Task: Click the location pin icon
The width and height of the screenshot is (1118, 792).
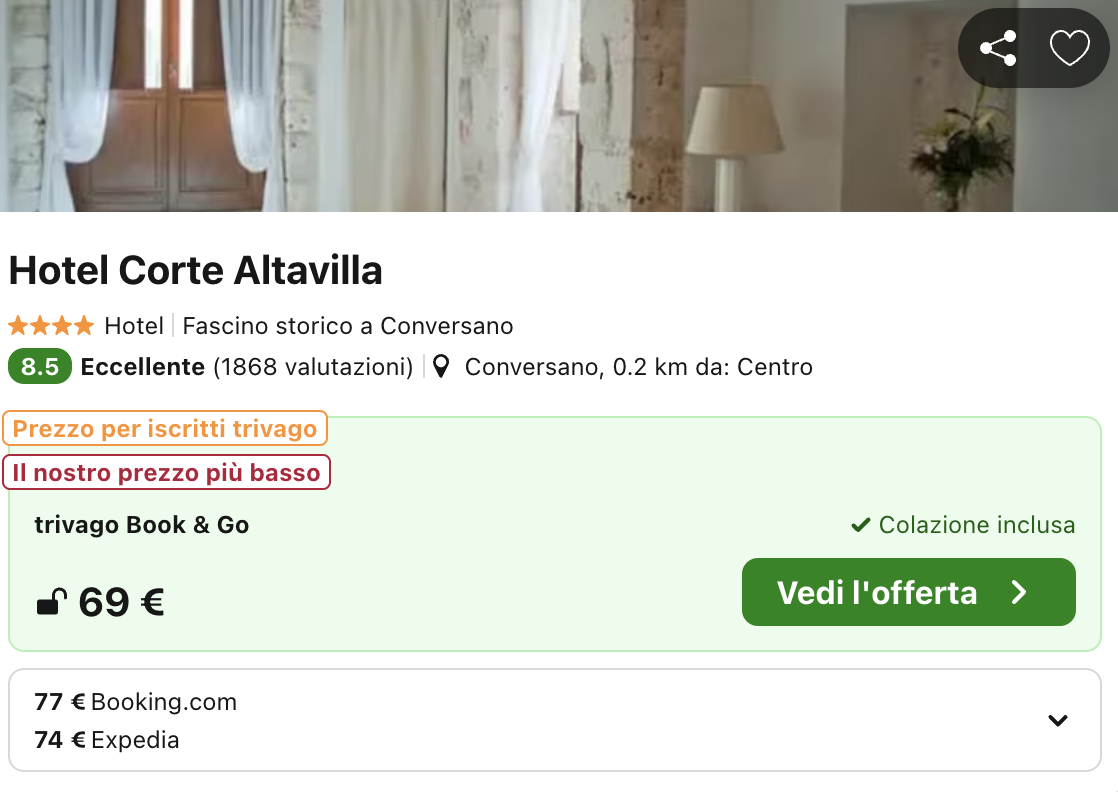Action: [441, 367]
